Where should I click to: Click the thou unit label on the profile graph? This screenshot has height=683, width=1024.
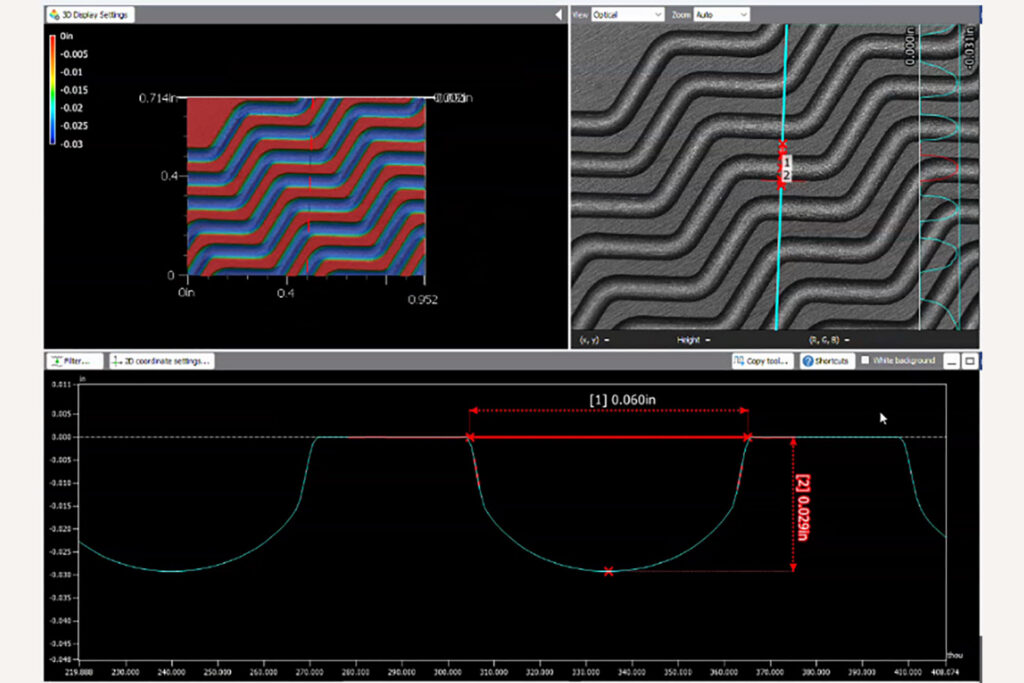tap(955, 655)
